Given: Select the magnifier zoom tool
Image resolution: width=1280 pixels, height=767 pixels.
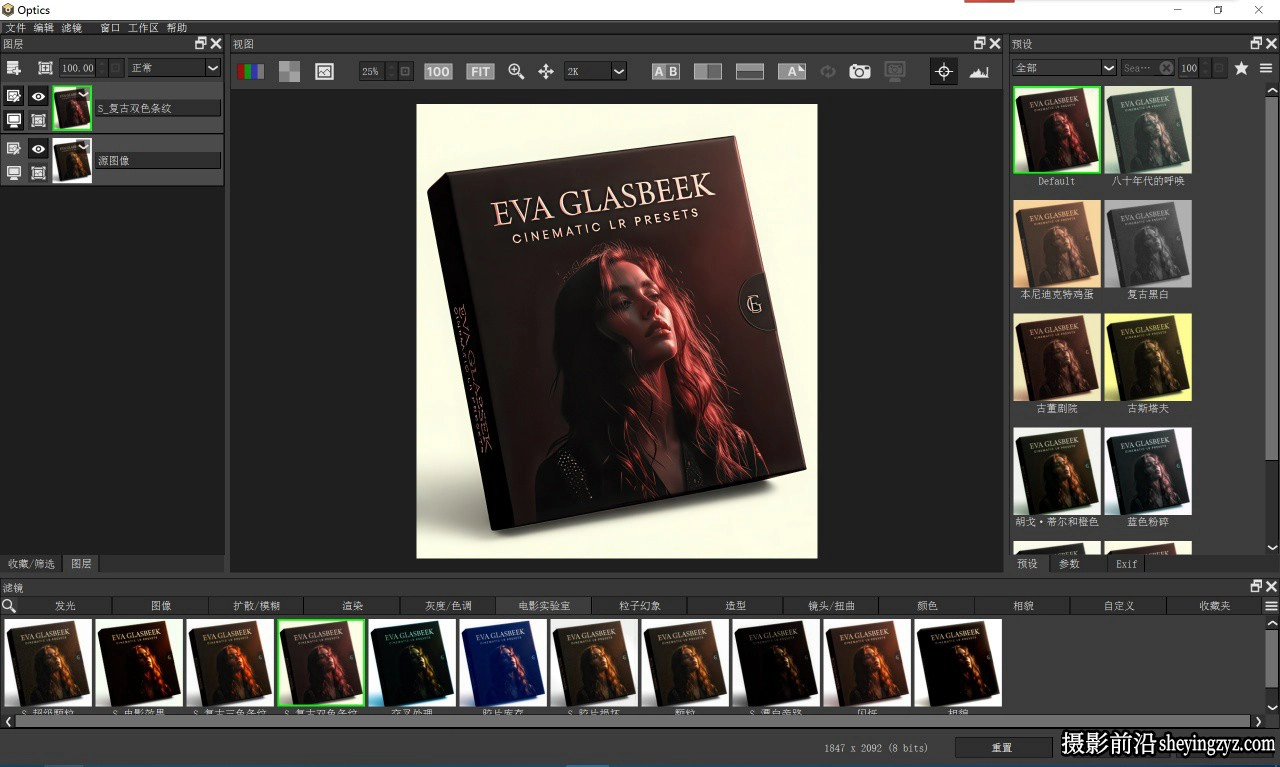Looking at the screenshot, I should tap(516, 71).
